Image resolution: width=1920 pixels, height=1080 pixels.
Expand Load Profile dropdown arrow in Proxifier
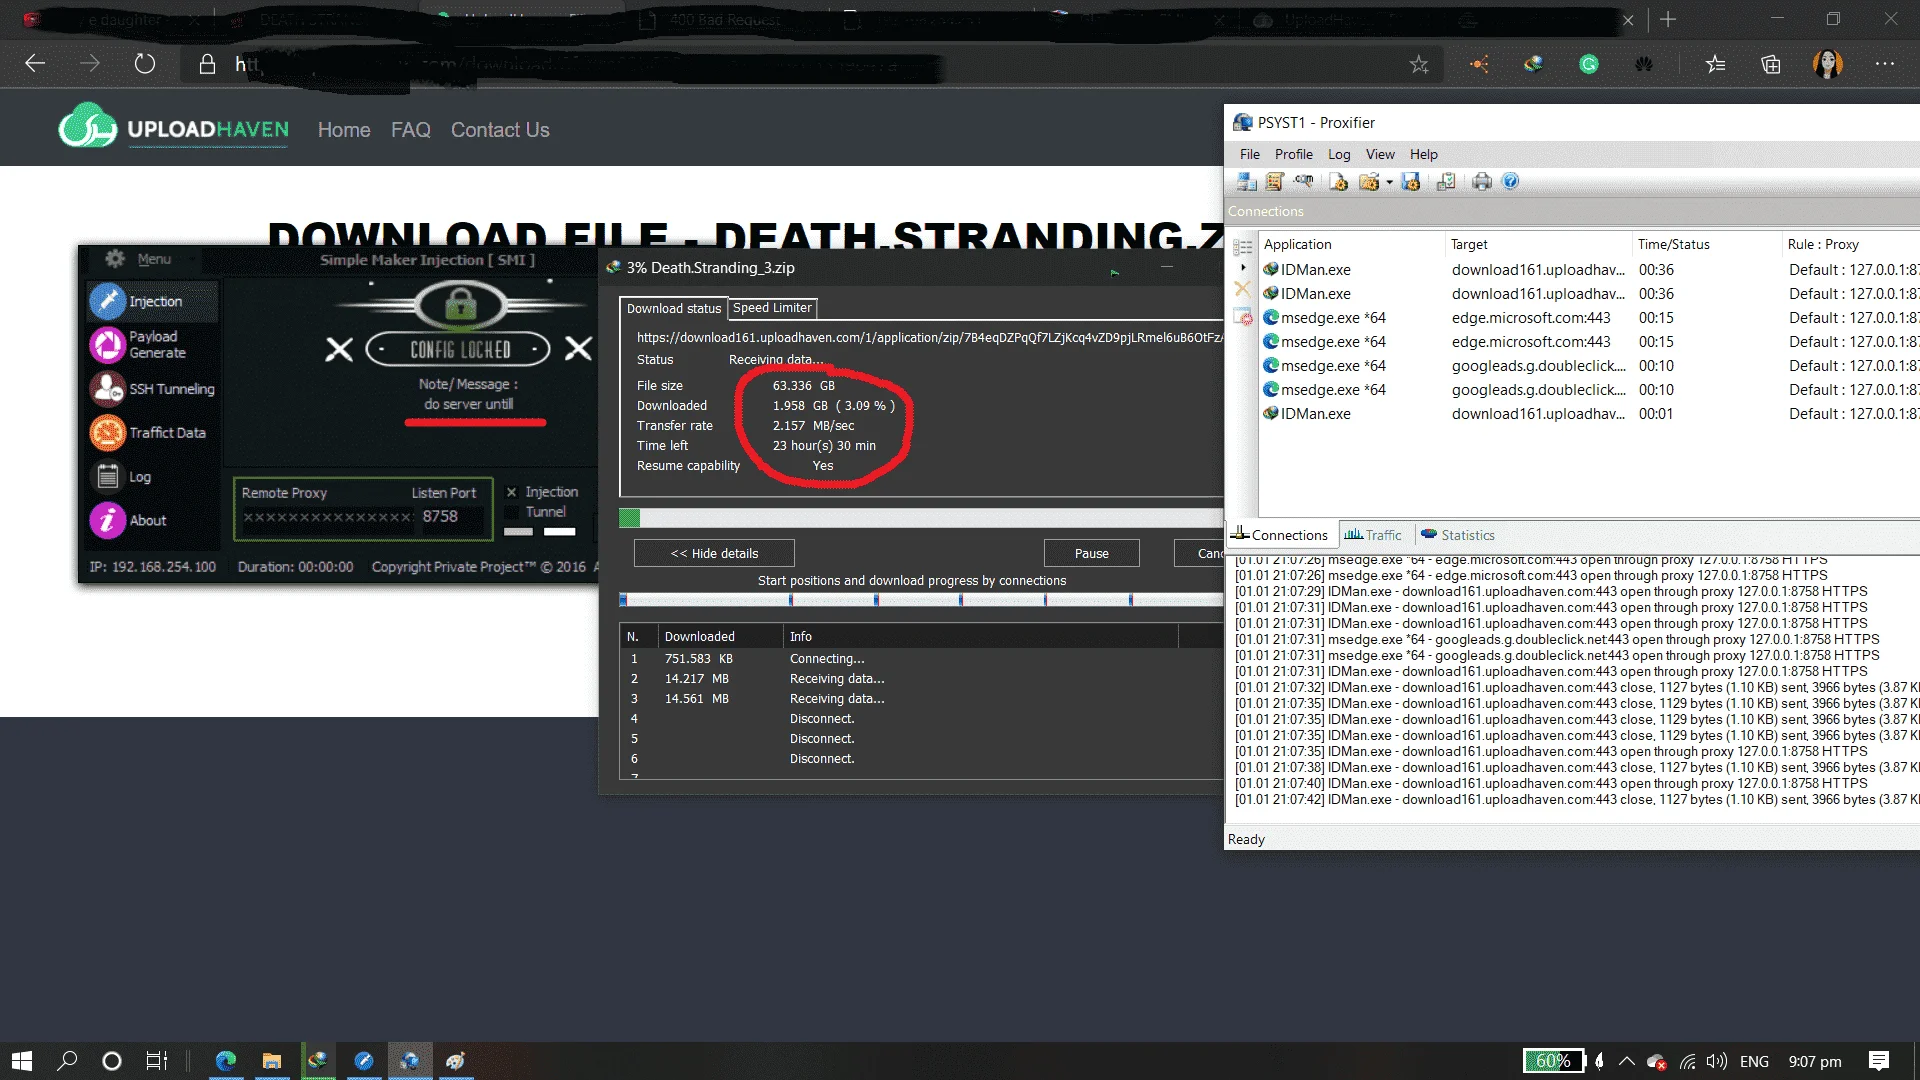coord(1389,182)
